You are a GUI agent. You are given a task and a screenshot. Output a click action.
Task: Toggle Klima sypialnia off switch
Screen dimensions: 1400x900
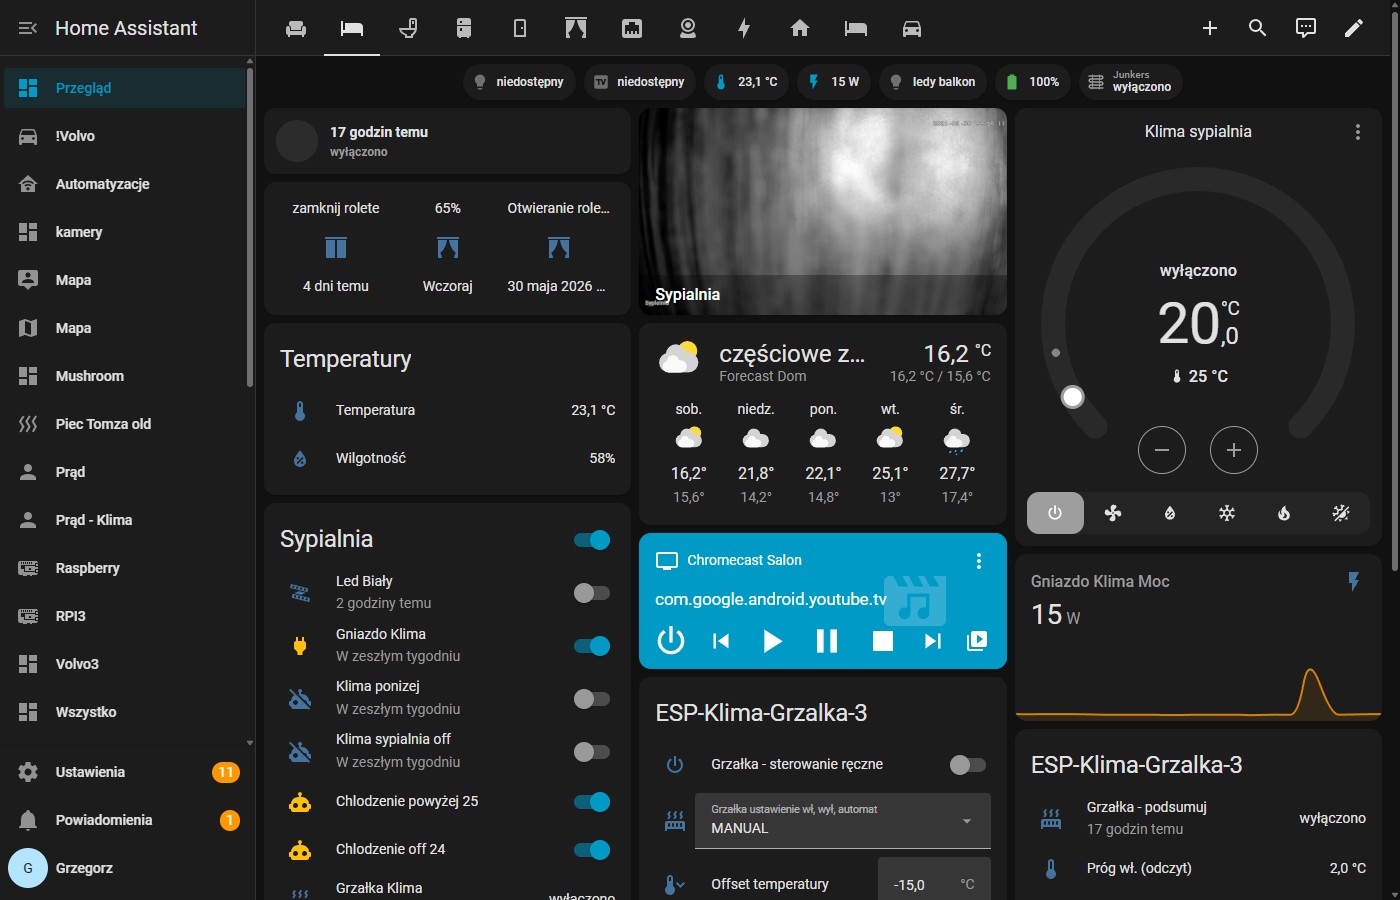coord(592,751)
